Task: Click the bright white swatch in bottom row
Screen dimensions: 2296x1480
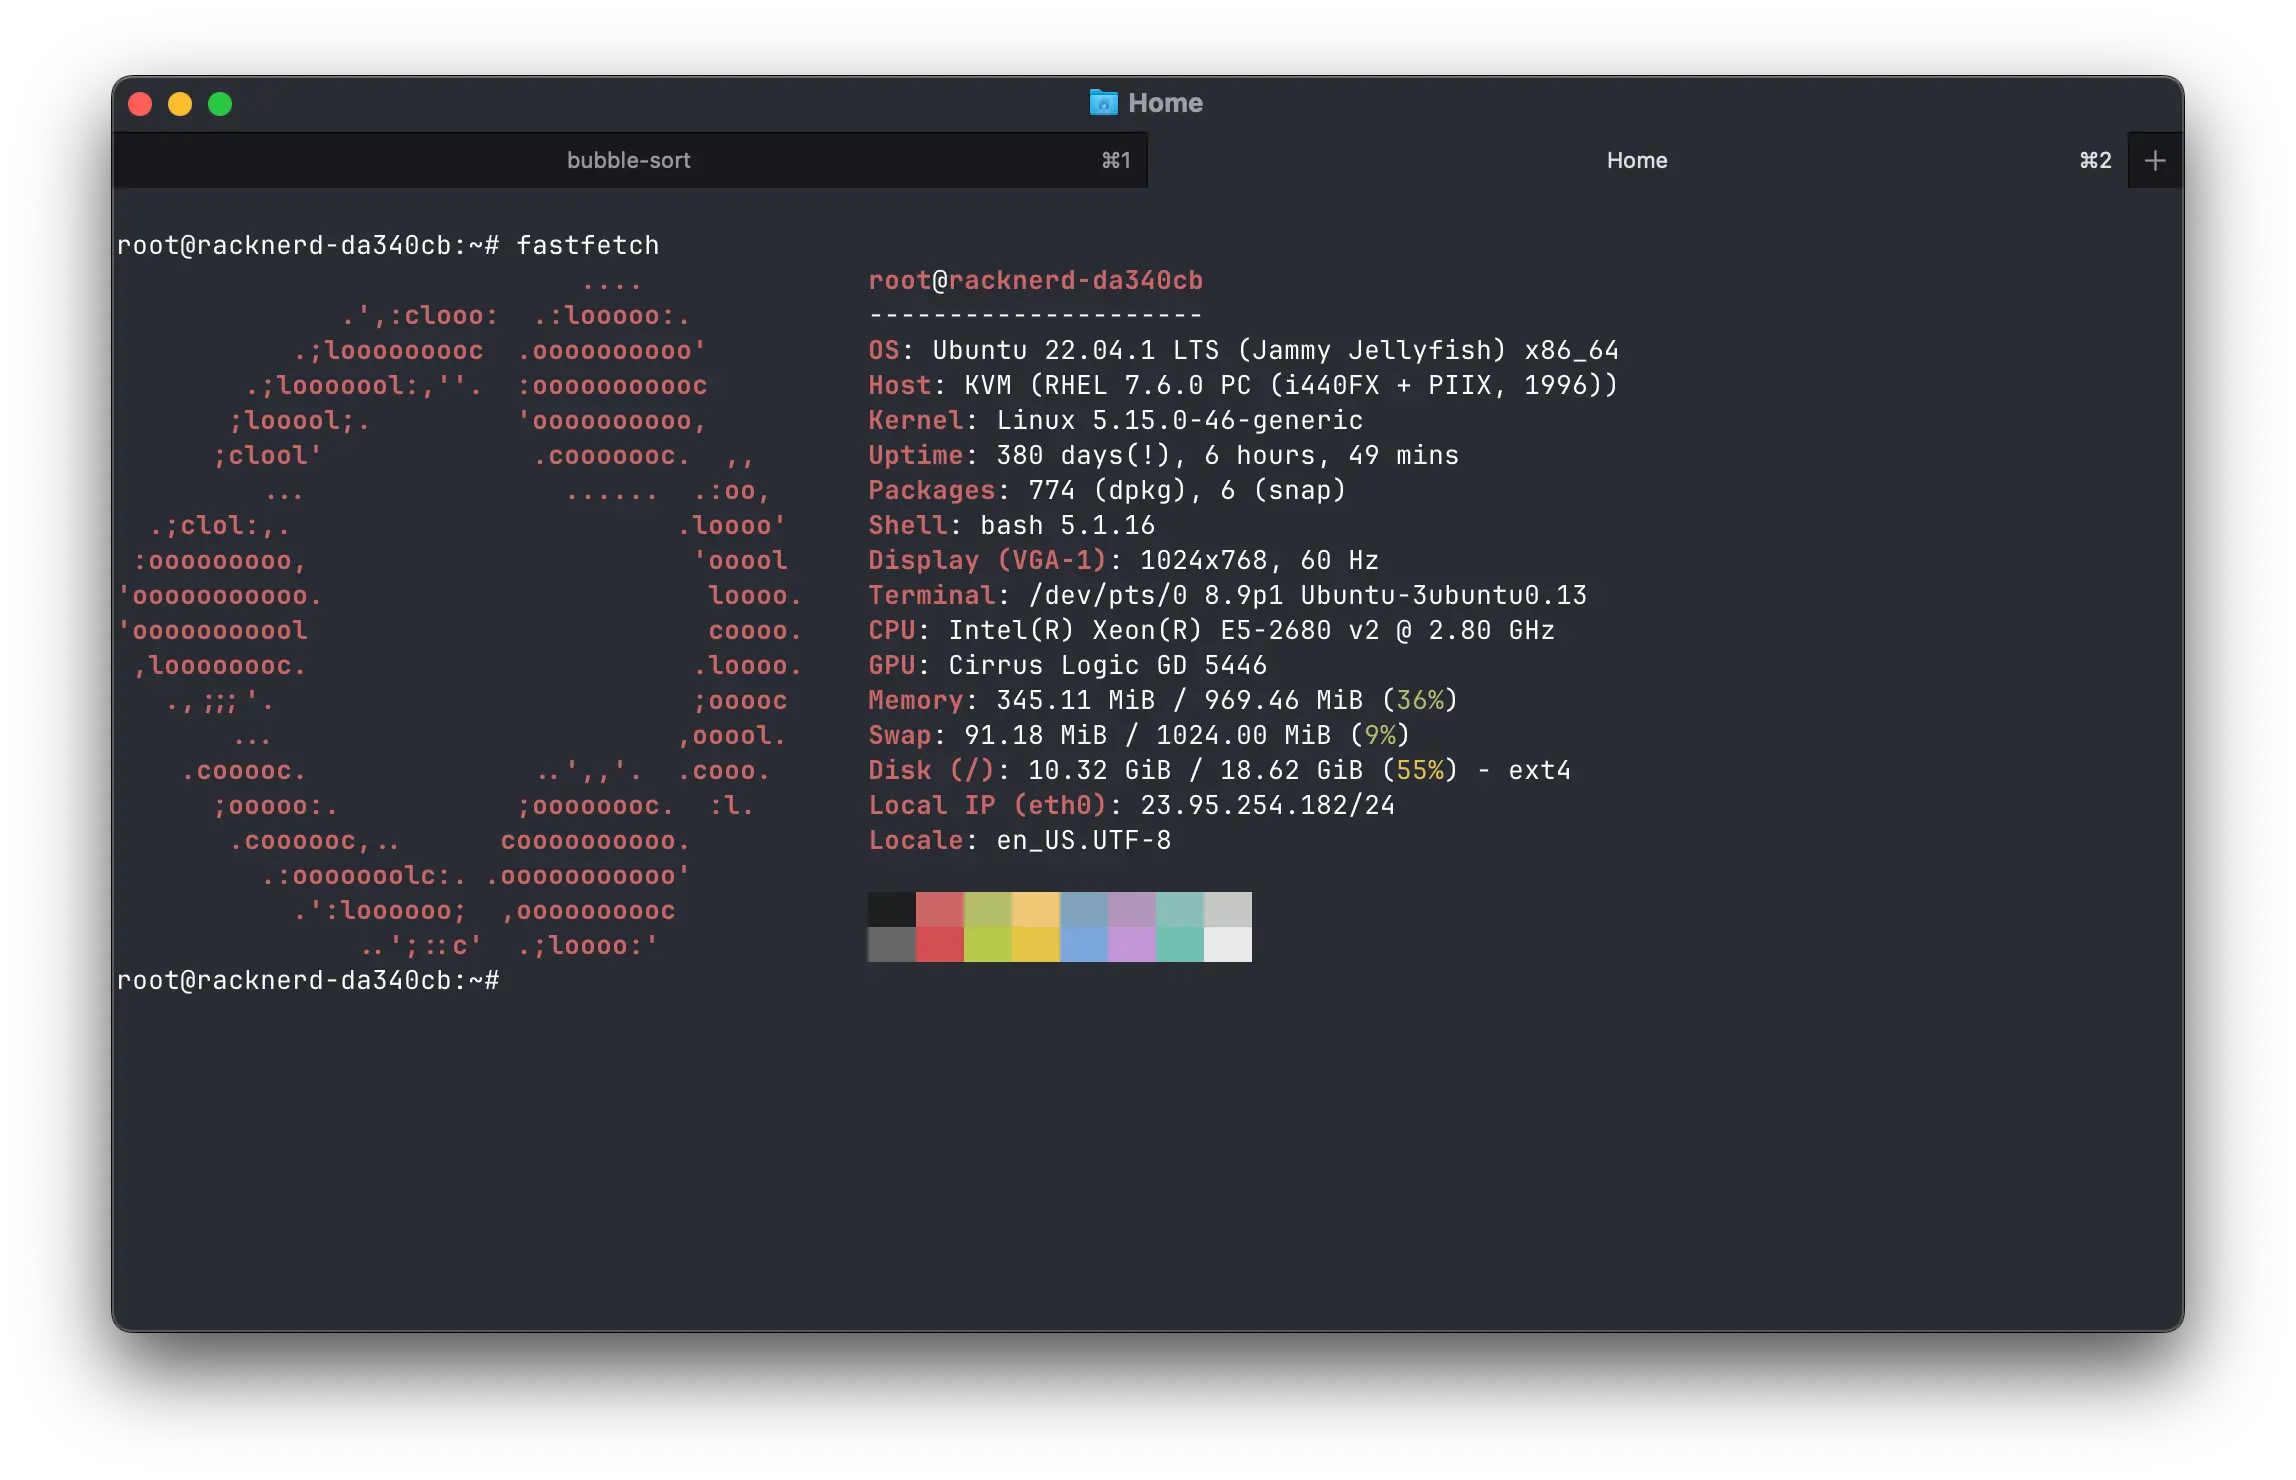Action: pos(1227,944)
